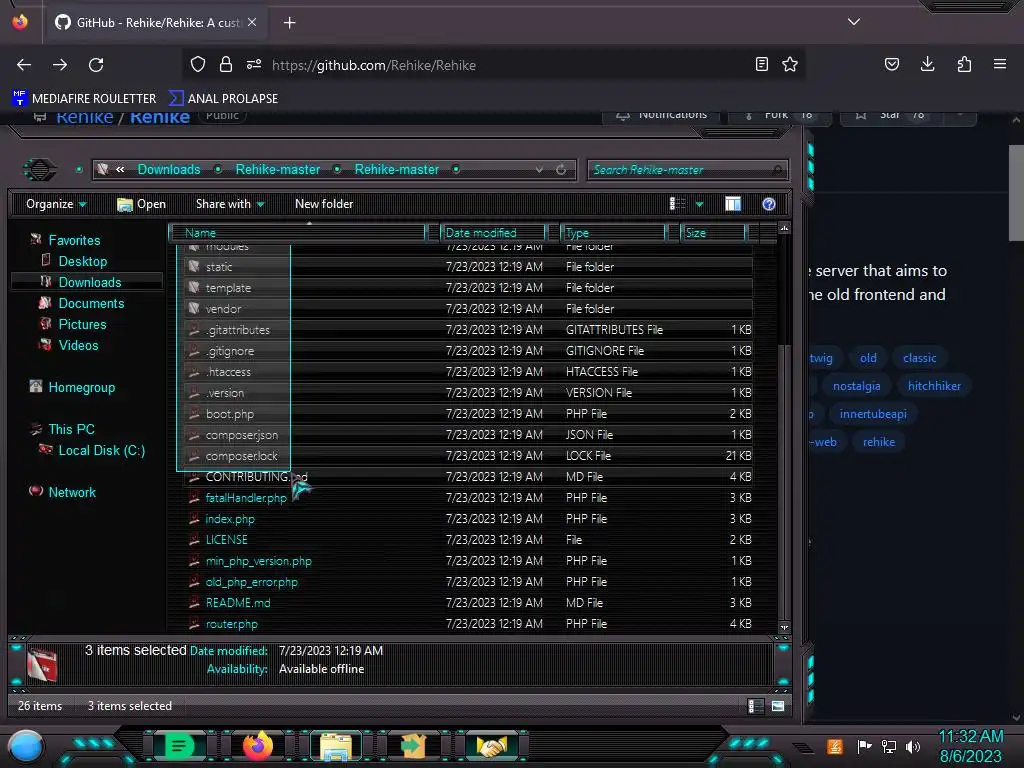This screenshot has height=768, width=1024.
Task: Select Favorites in navigation pane
Action: click(74, 240)
